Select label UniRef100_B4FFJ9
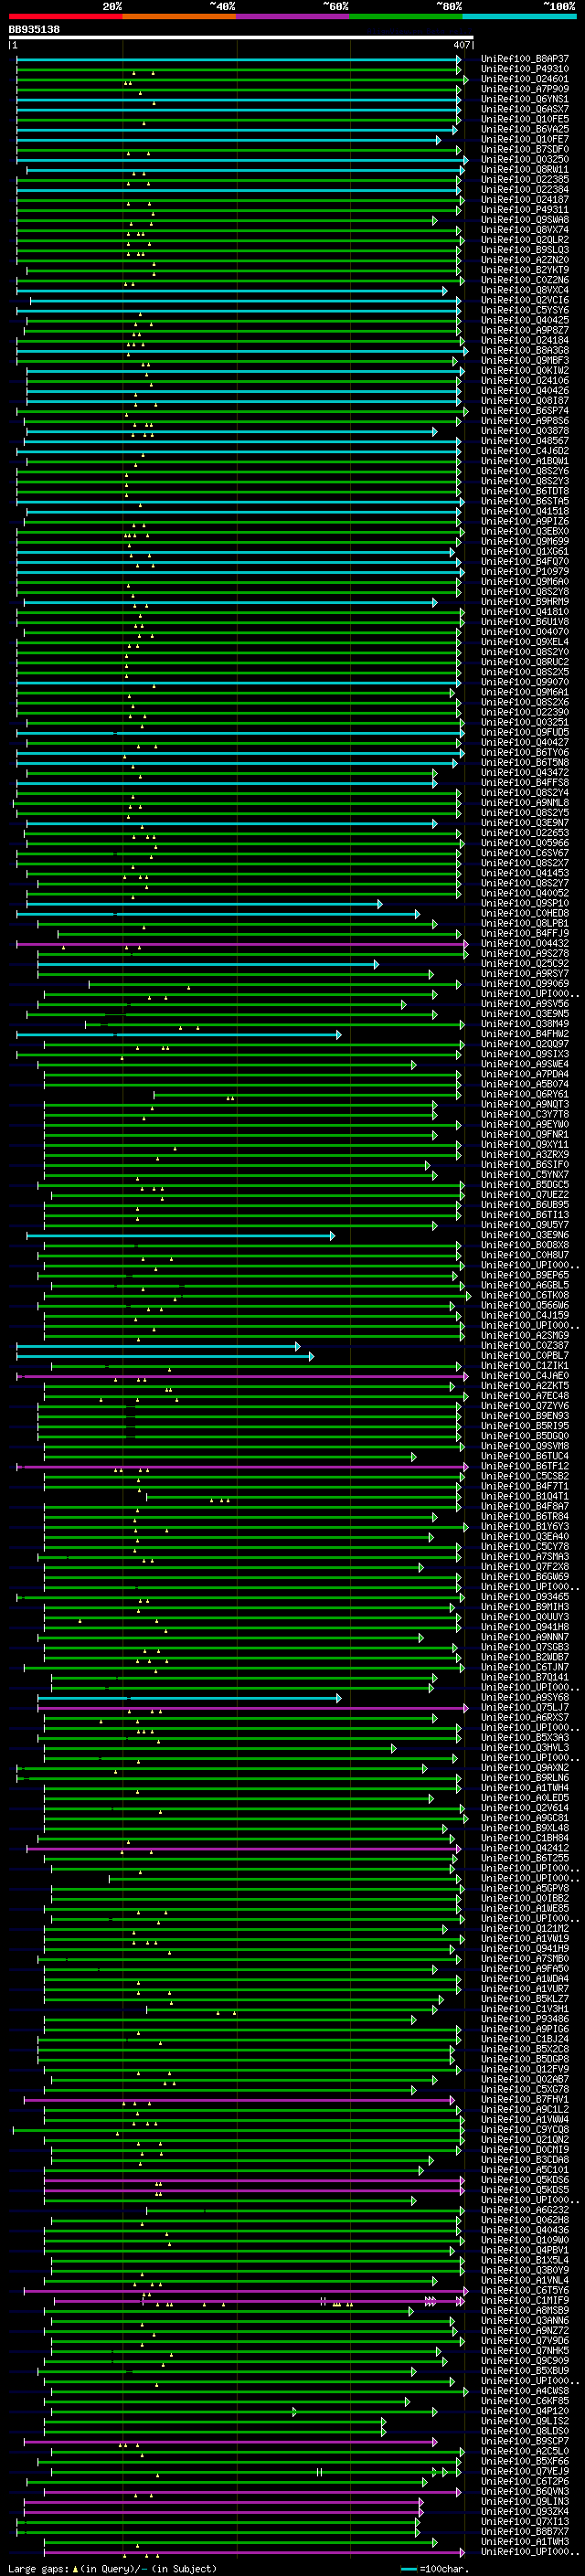 tap(525, 933)
